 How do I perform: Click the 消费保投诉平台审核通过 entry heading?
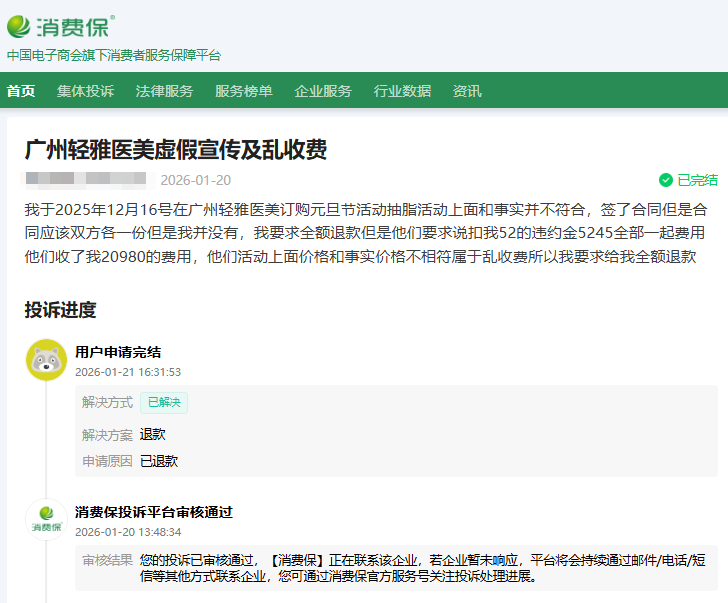(x=153, y=512)
